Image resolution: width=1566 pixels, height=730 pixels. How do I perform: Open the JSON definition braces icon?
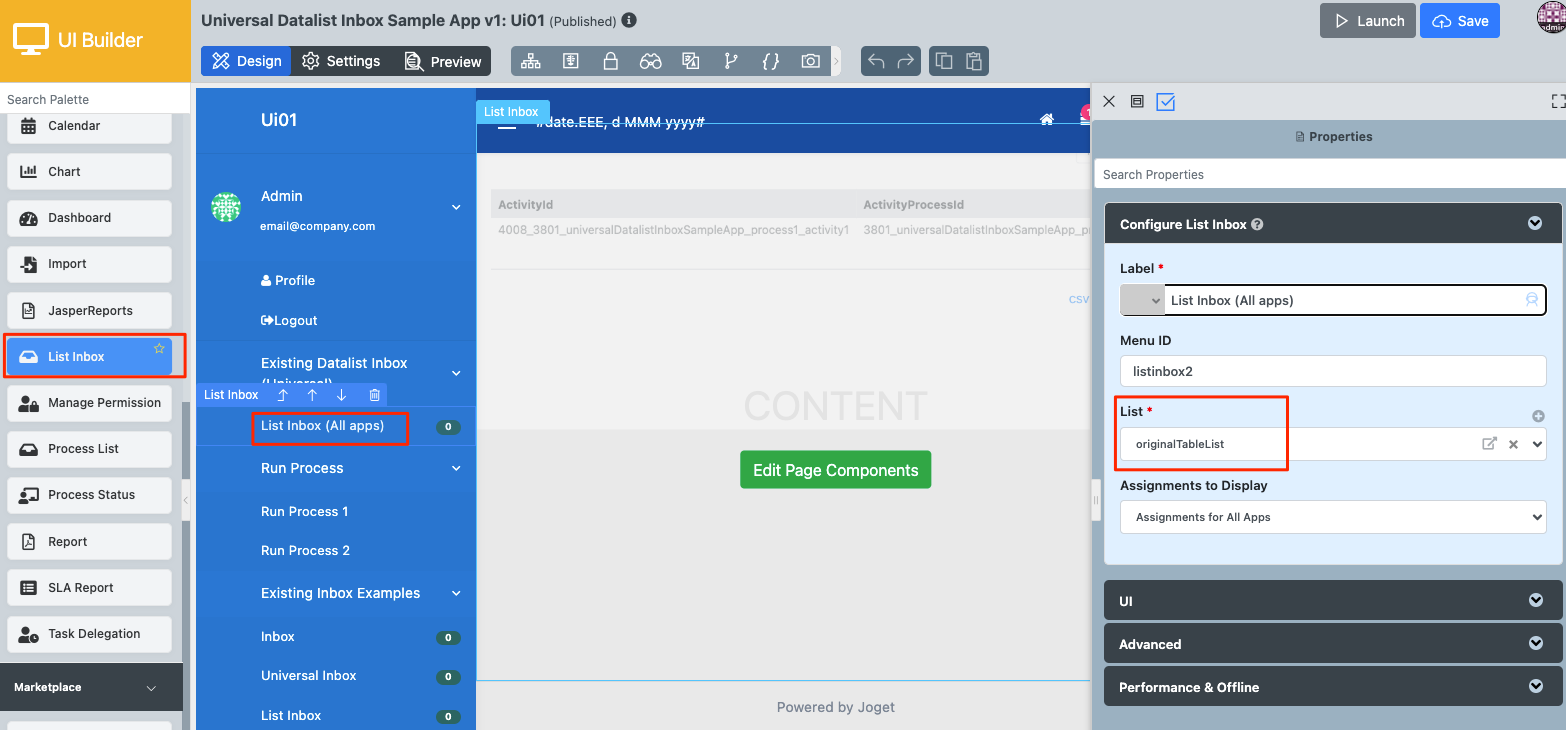pyautogui.click(x=770, y=61)
